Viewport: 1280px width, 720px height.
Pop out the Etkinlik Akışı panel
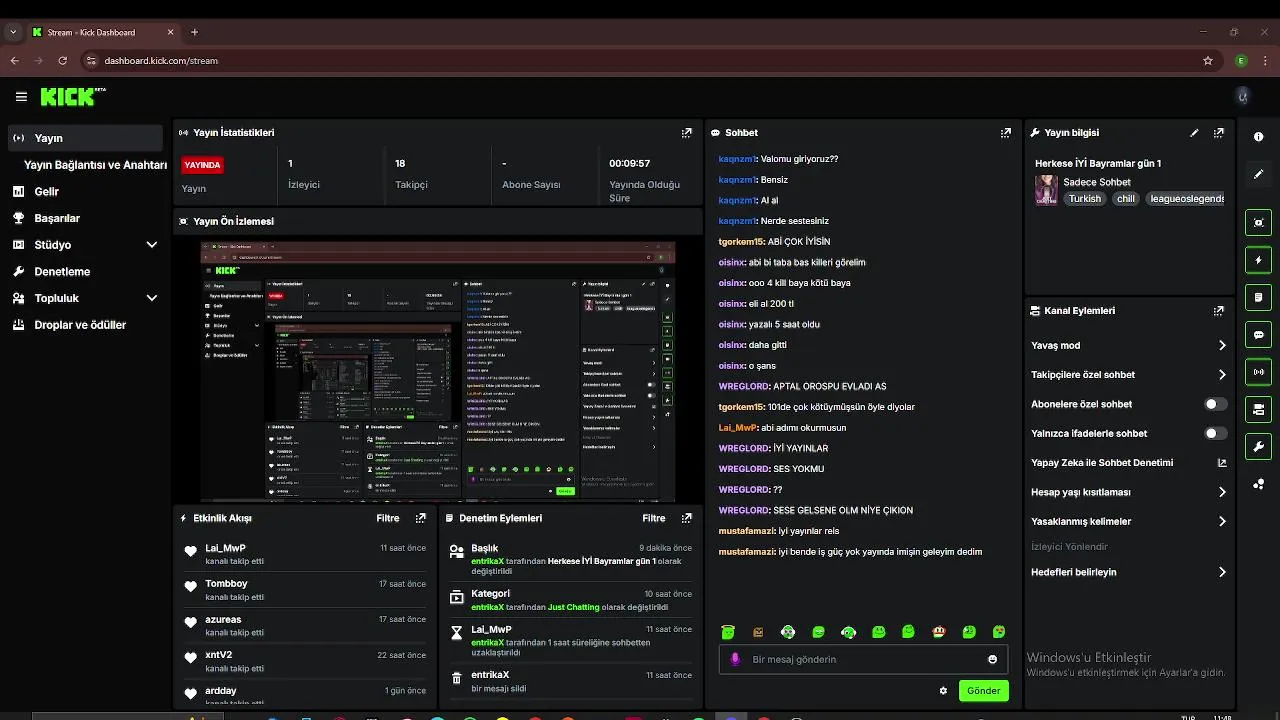[x=420, y=518]
